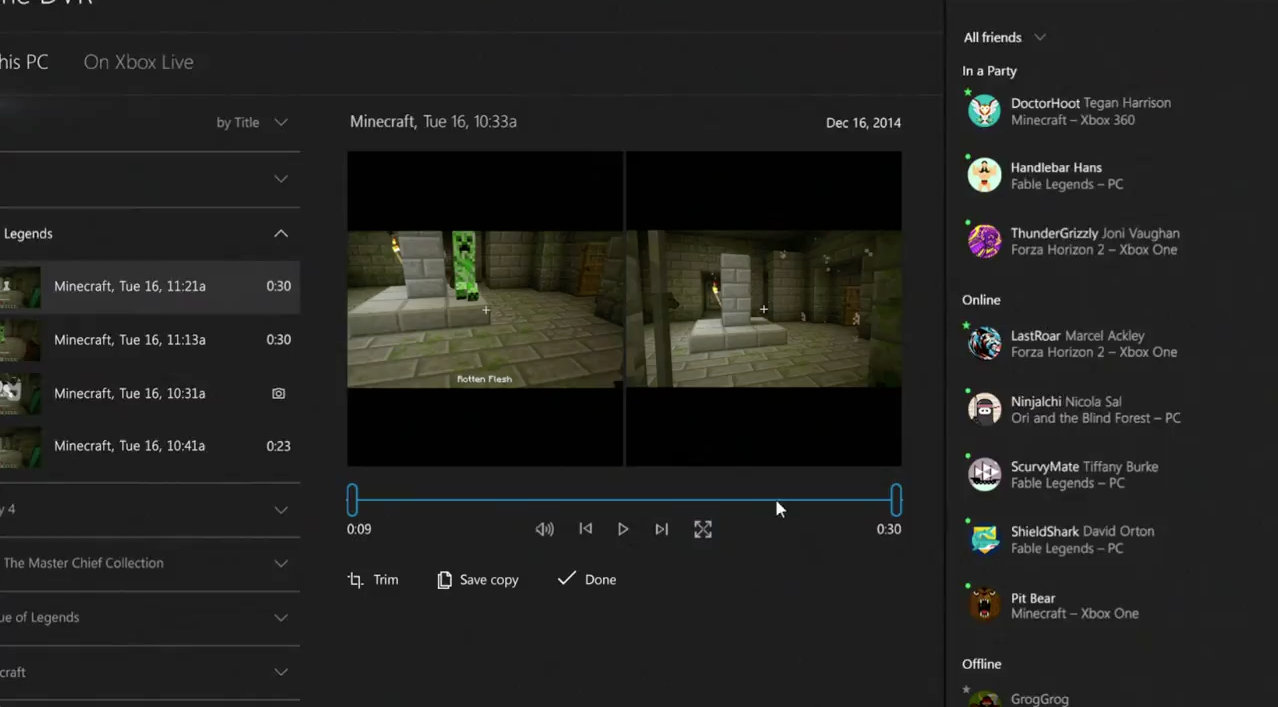Viewport: 1278px width, 707px height.
Task: Click the left trim handle on timeline
Action: [352, 500]
